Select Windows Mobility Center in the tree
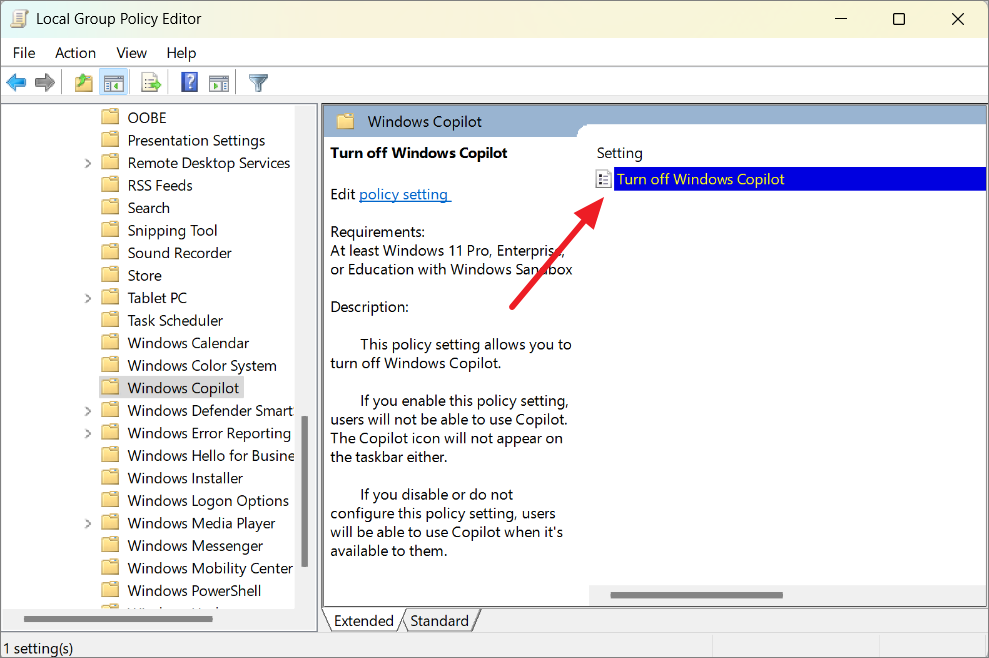Screen dimensions: 989x658 (x=210, y=568)
